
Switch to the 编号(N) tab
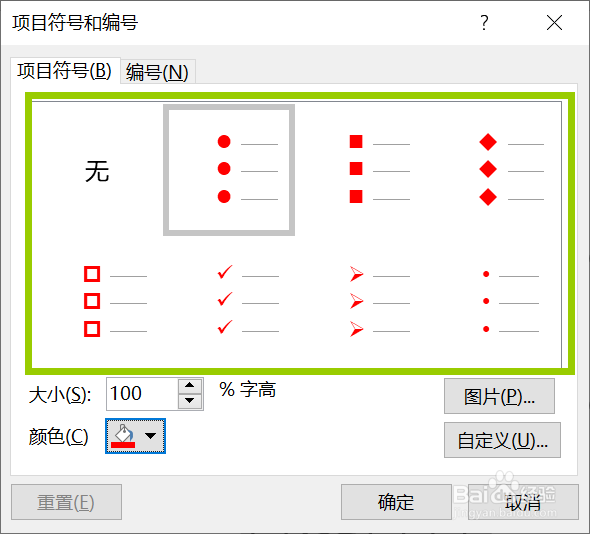157,72
